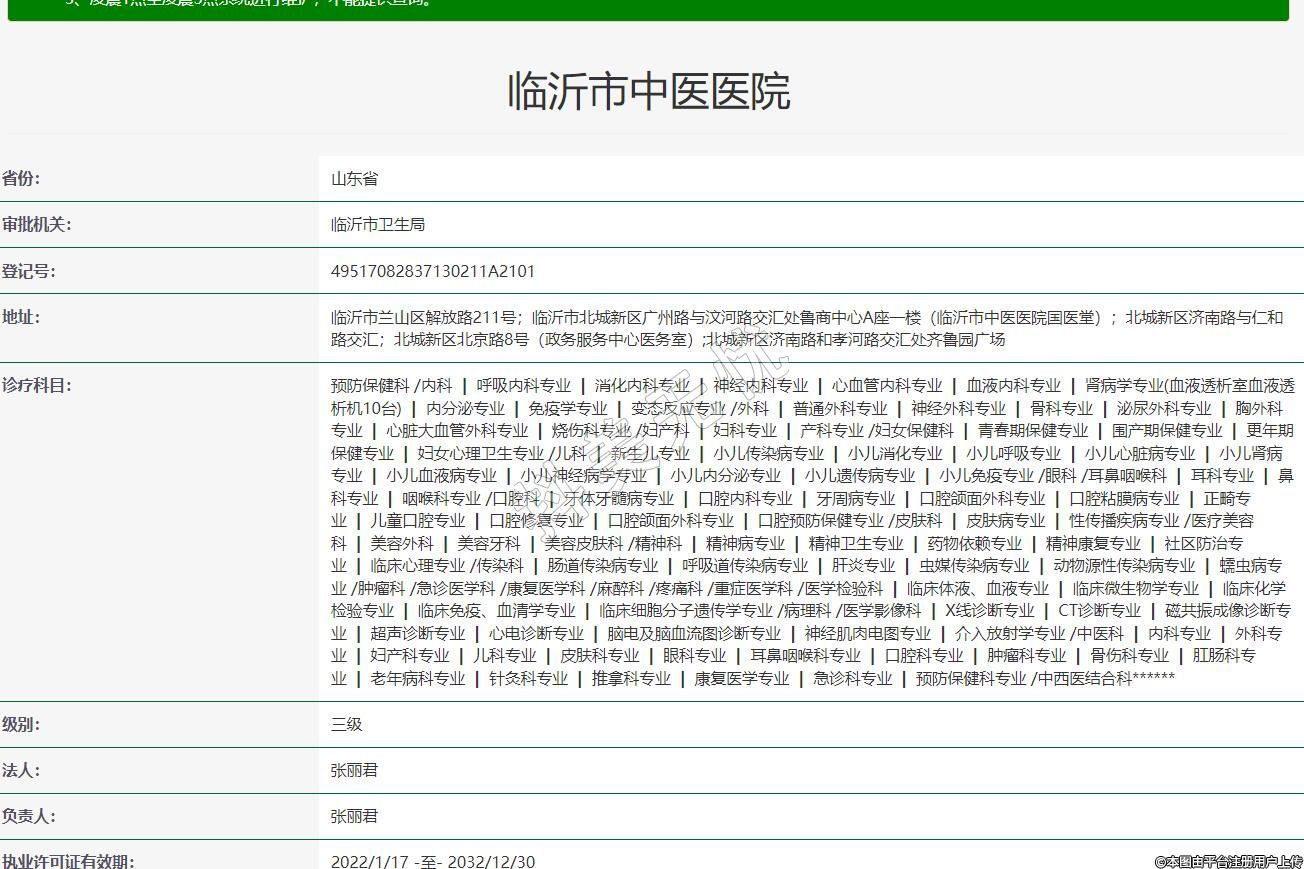Image resolution: width=1304 pixels, height=869 pixels.
Task: Click the 审批机关 field label
Action: coord(37,225)
